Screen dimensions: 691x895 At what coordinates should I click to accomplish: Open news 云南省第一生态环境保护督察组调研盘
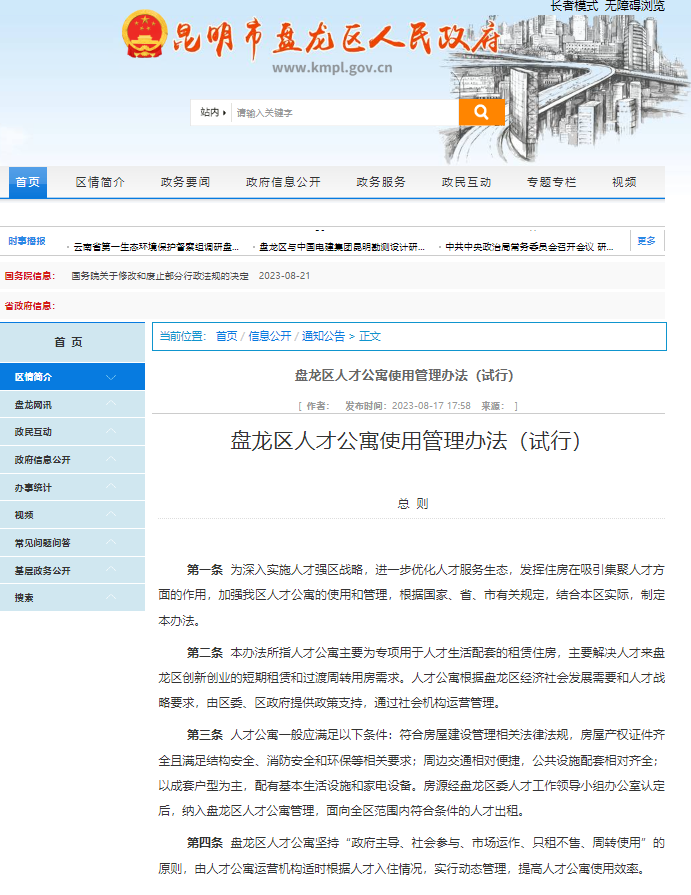point(156,247)
